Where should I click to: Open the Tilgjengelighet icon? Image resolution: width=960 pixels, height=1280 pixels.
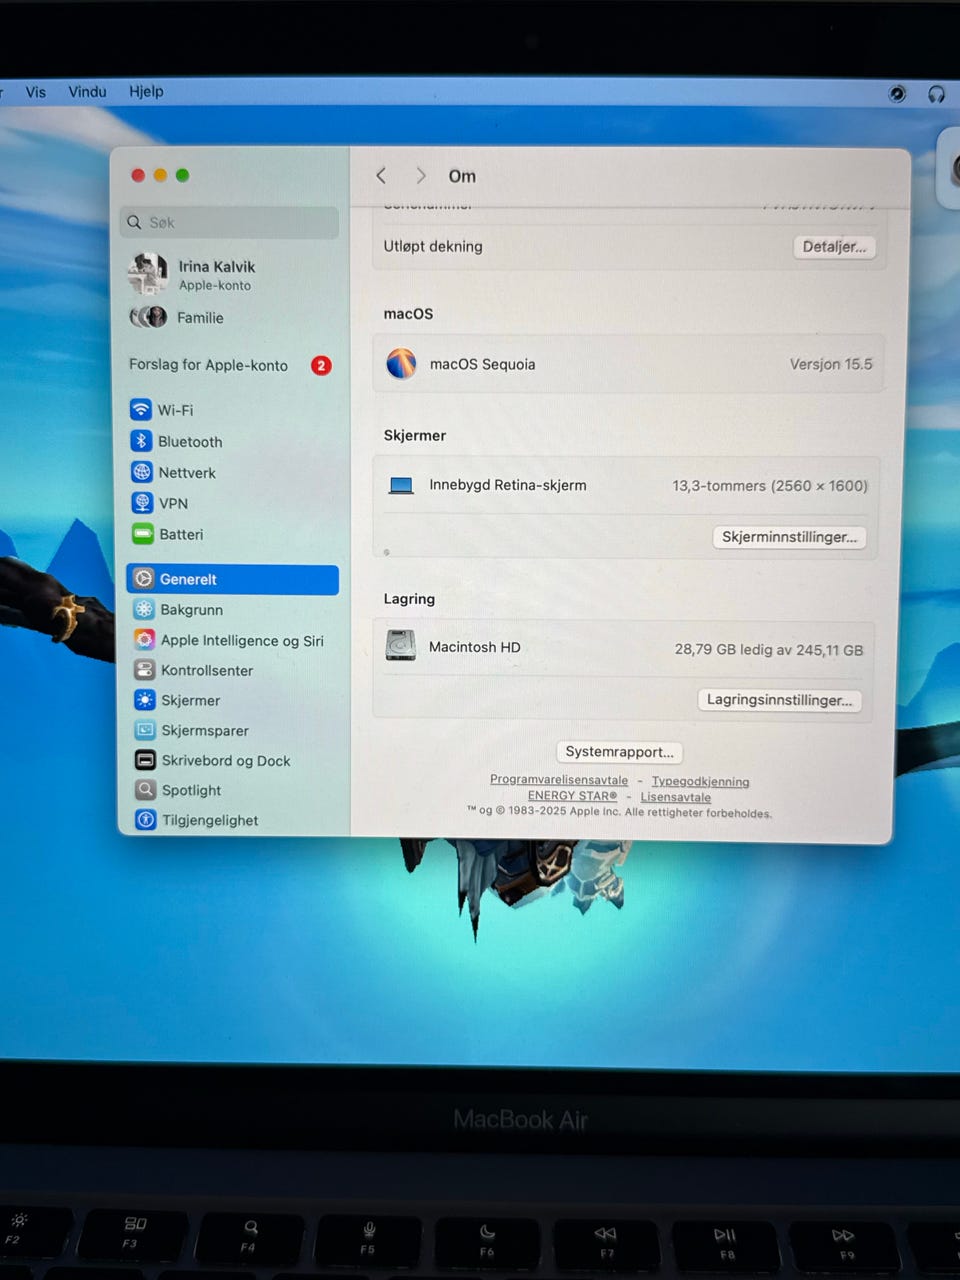pyautogui.click(x=146, y=820)
